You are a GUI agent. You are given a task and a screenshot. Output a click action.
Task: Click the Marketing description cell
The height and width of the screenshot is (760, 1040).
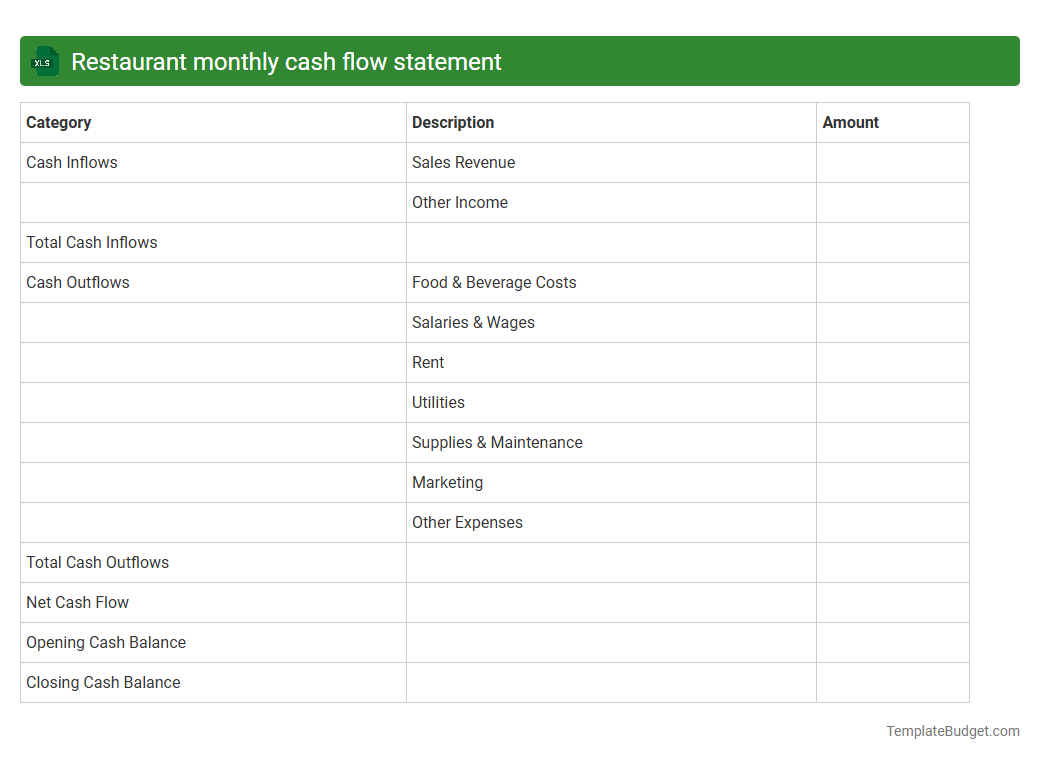pos(447,482)
